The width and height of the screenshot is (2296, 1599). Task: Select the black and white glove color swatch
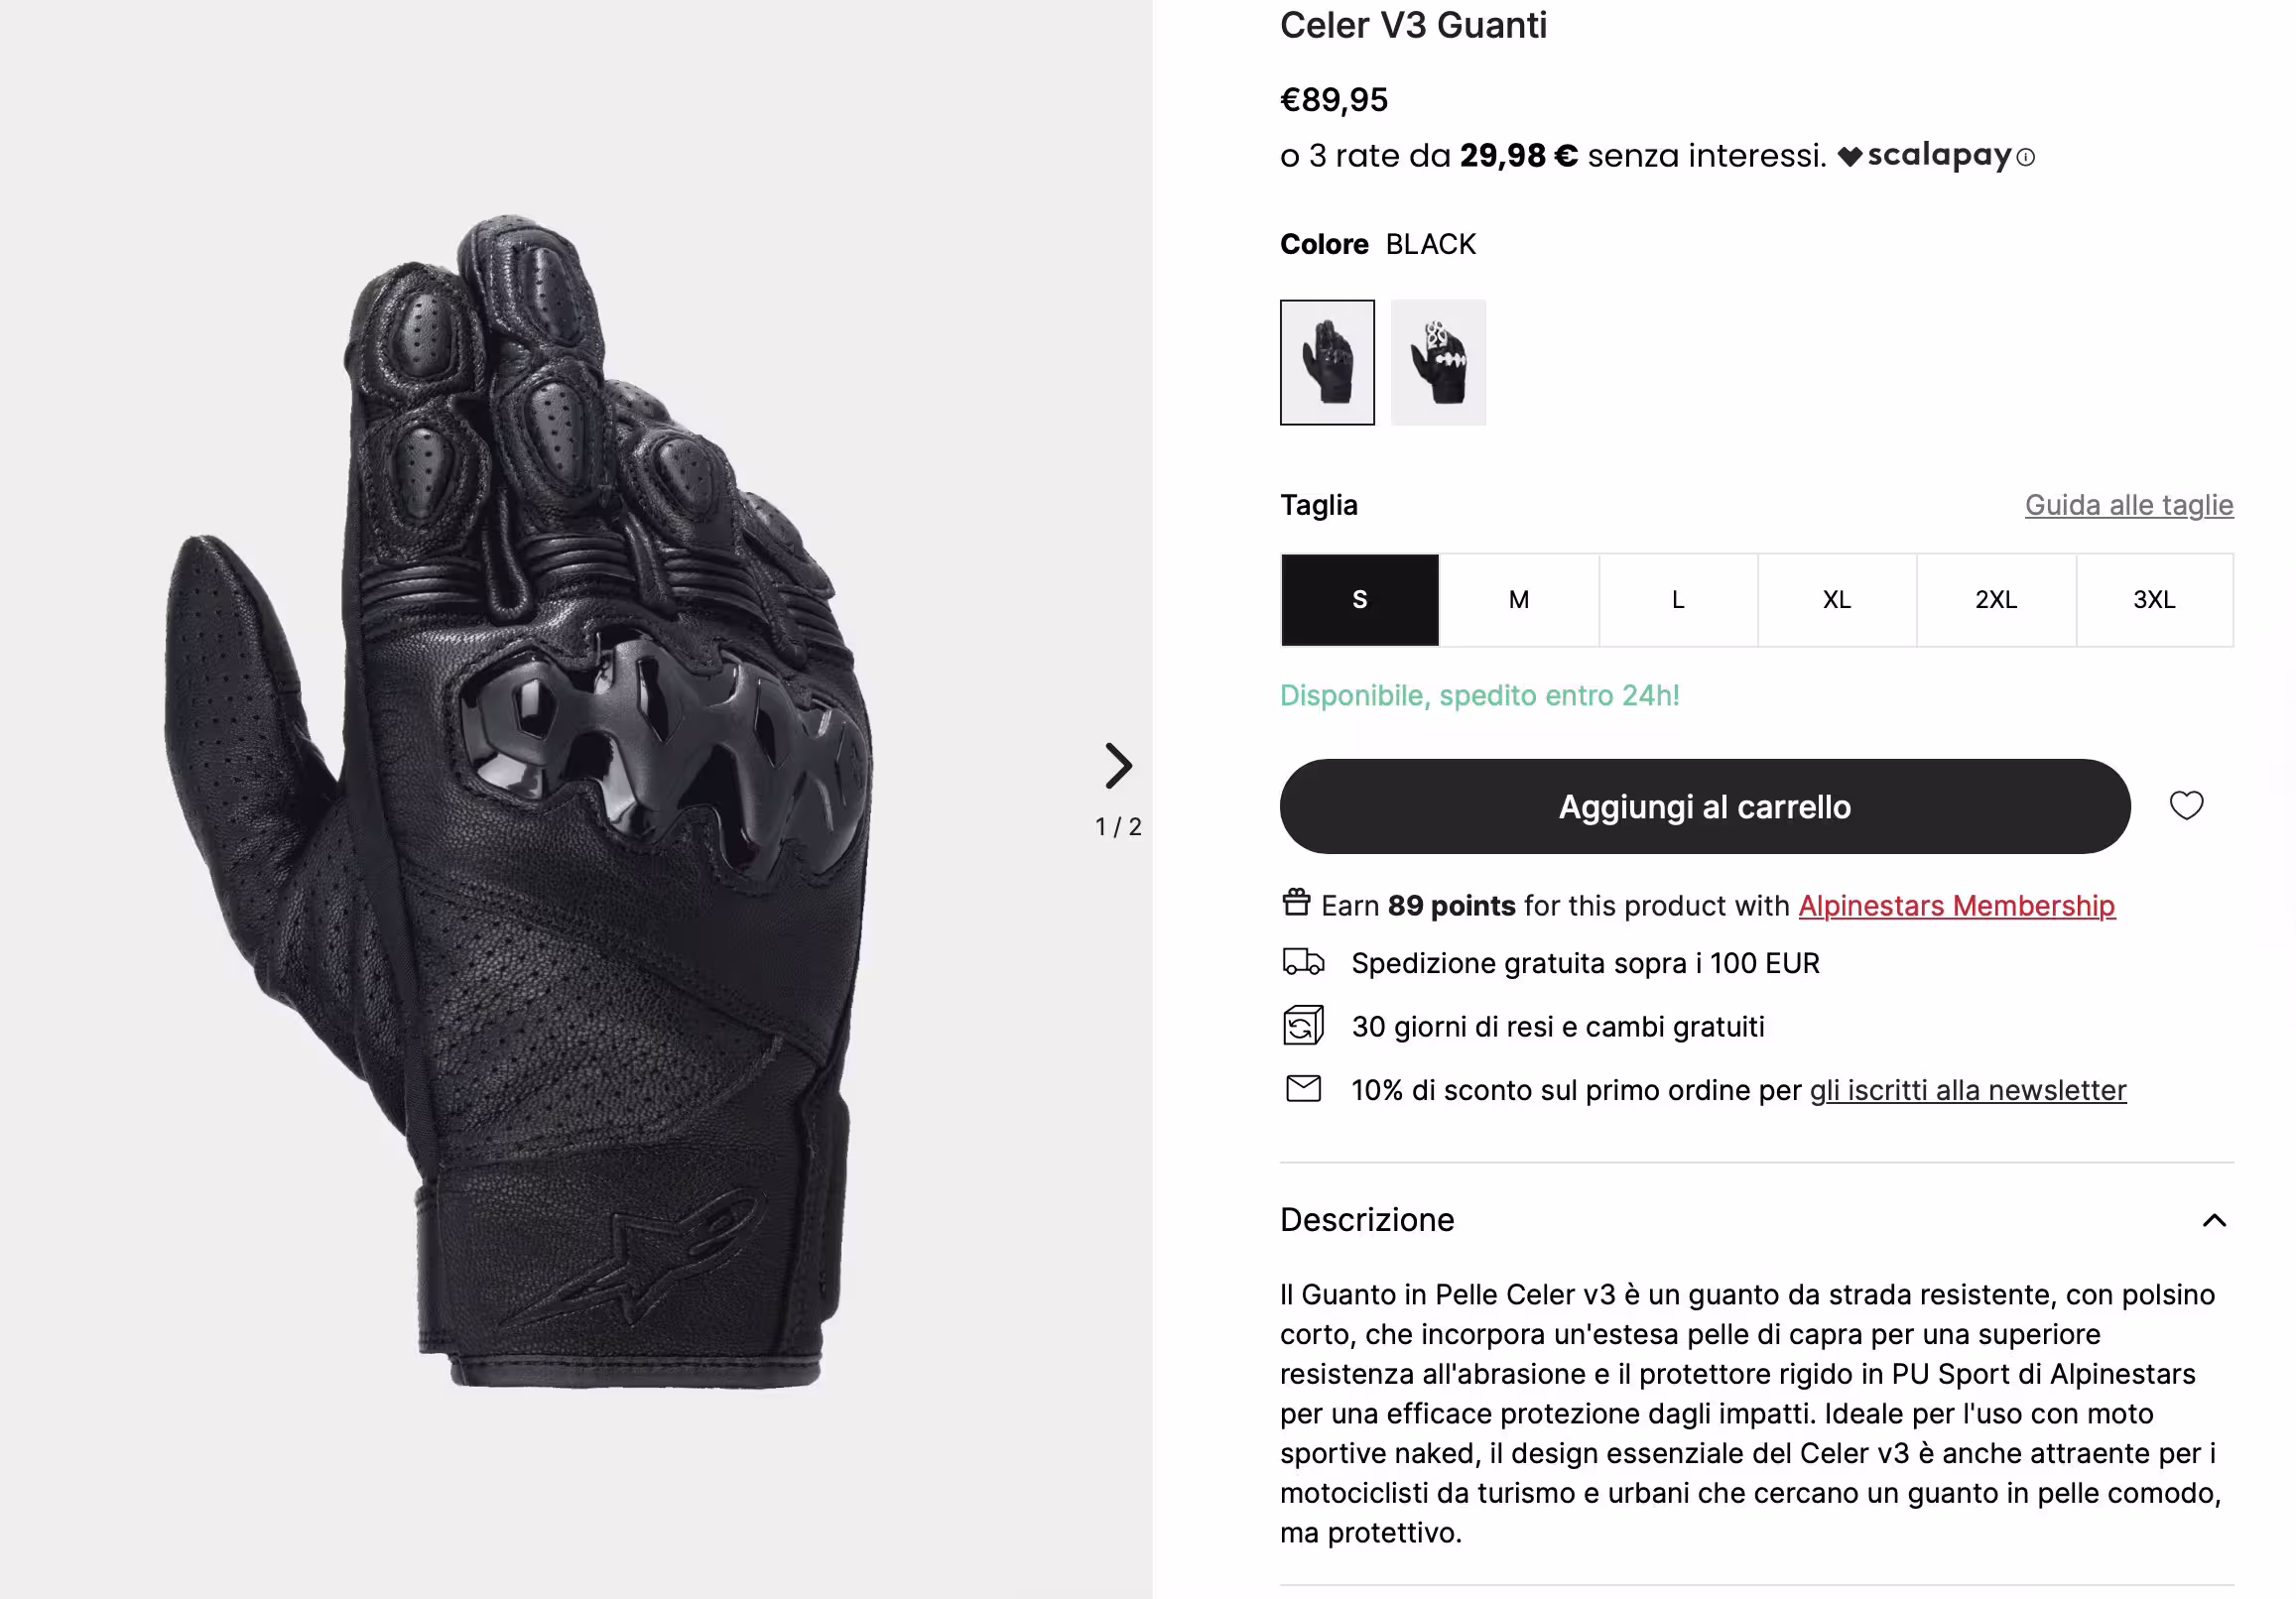(1438, 362)
